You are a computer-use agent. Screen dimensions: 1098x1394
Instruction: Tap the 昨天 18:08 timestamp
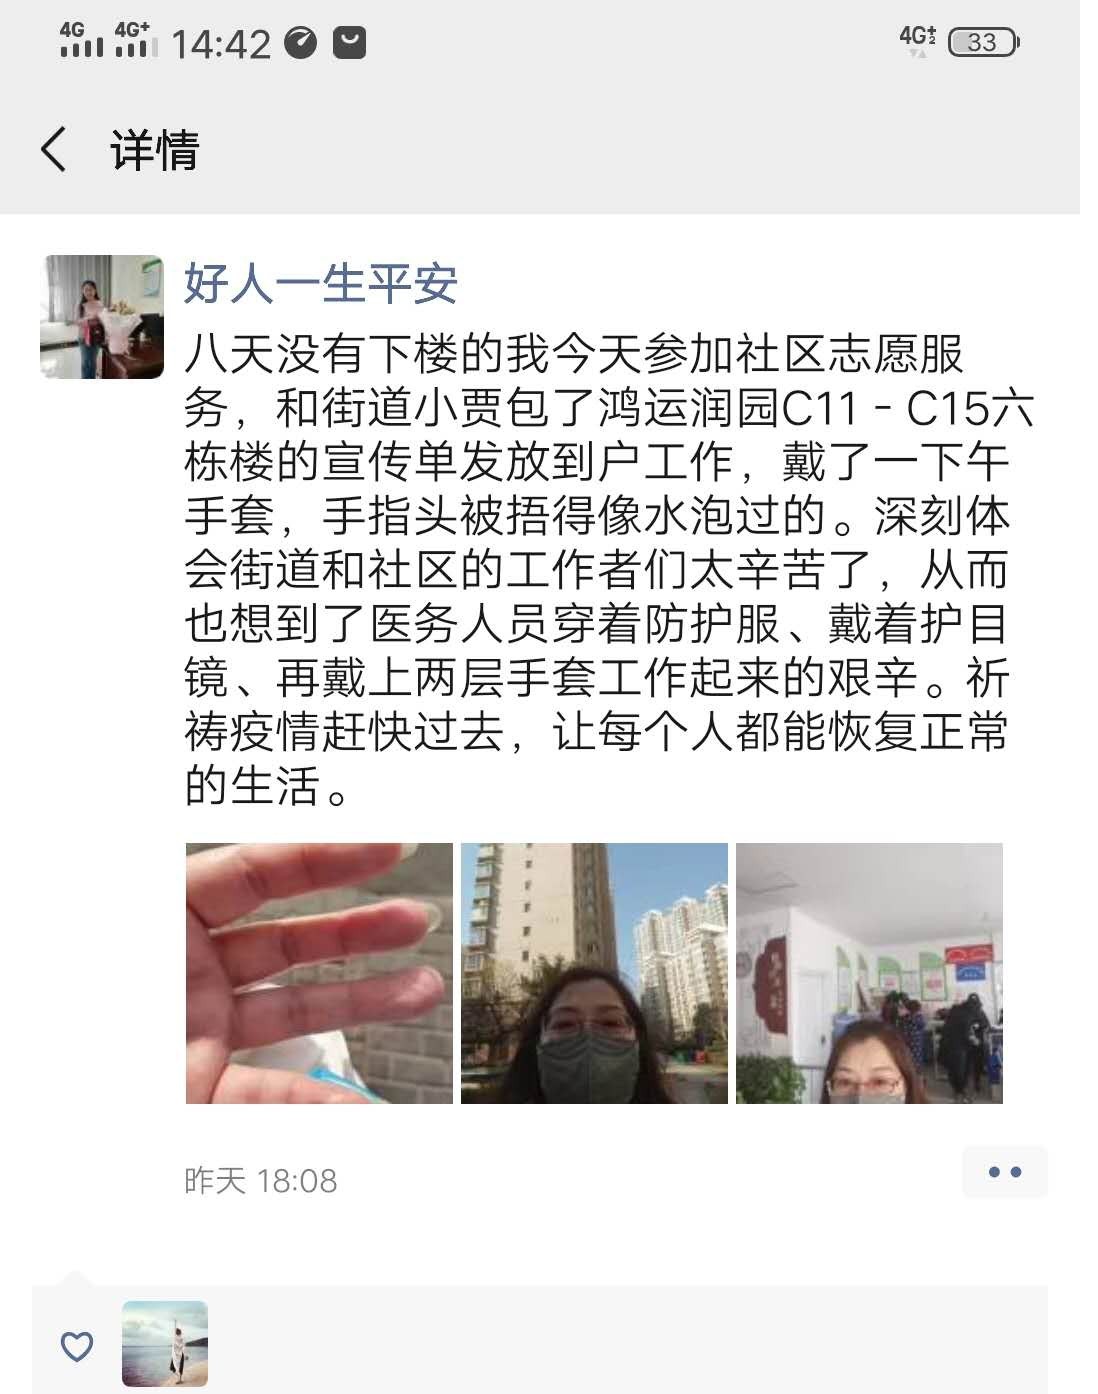point(261,1181)
